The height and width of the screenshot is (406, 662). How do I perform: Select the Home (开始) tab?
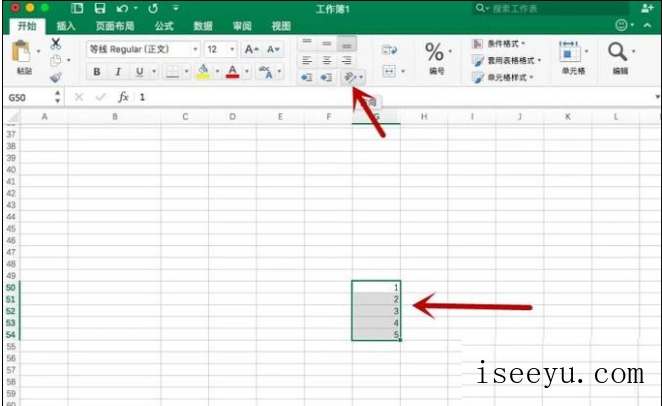(27, 26)
